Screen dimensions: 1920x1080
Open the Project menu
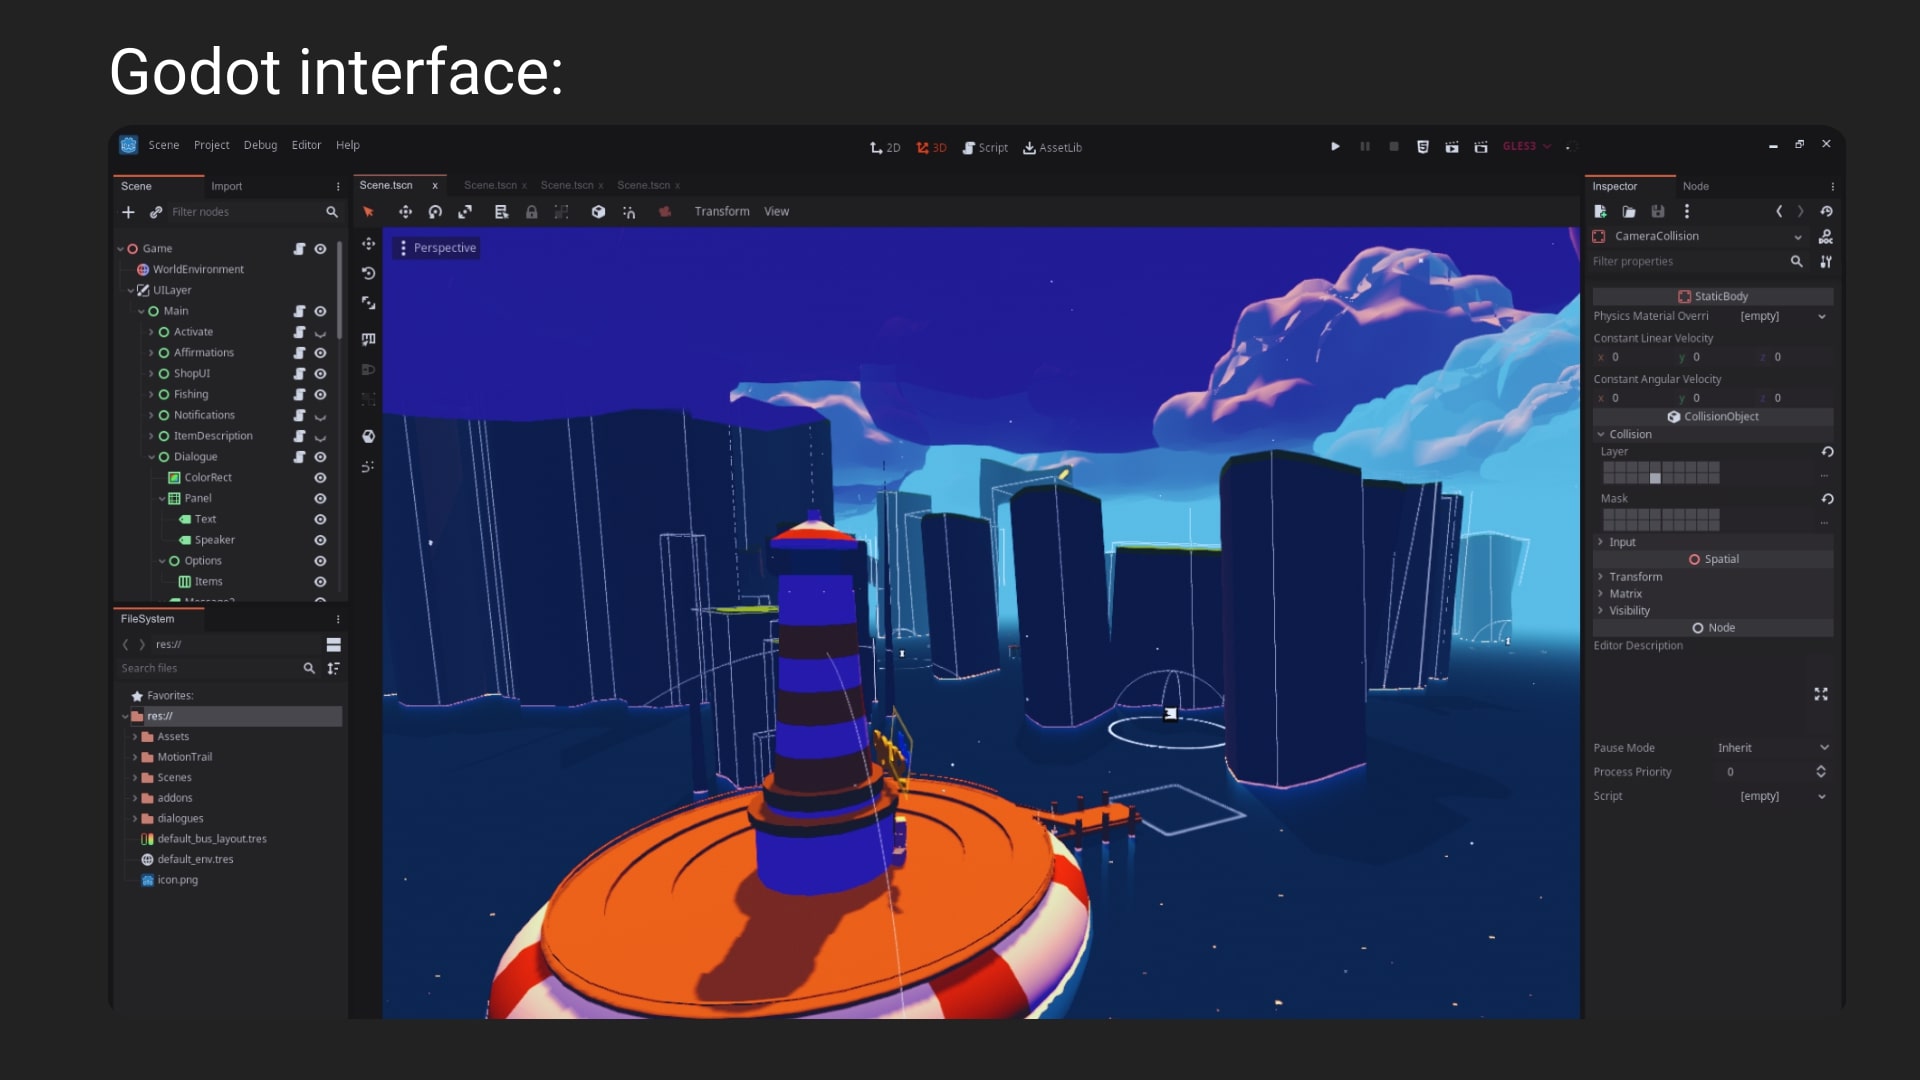[211, 146]
